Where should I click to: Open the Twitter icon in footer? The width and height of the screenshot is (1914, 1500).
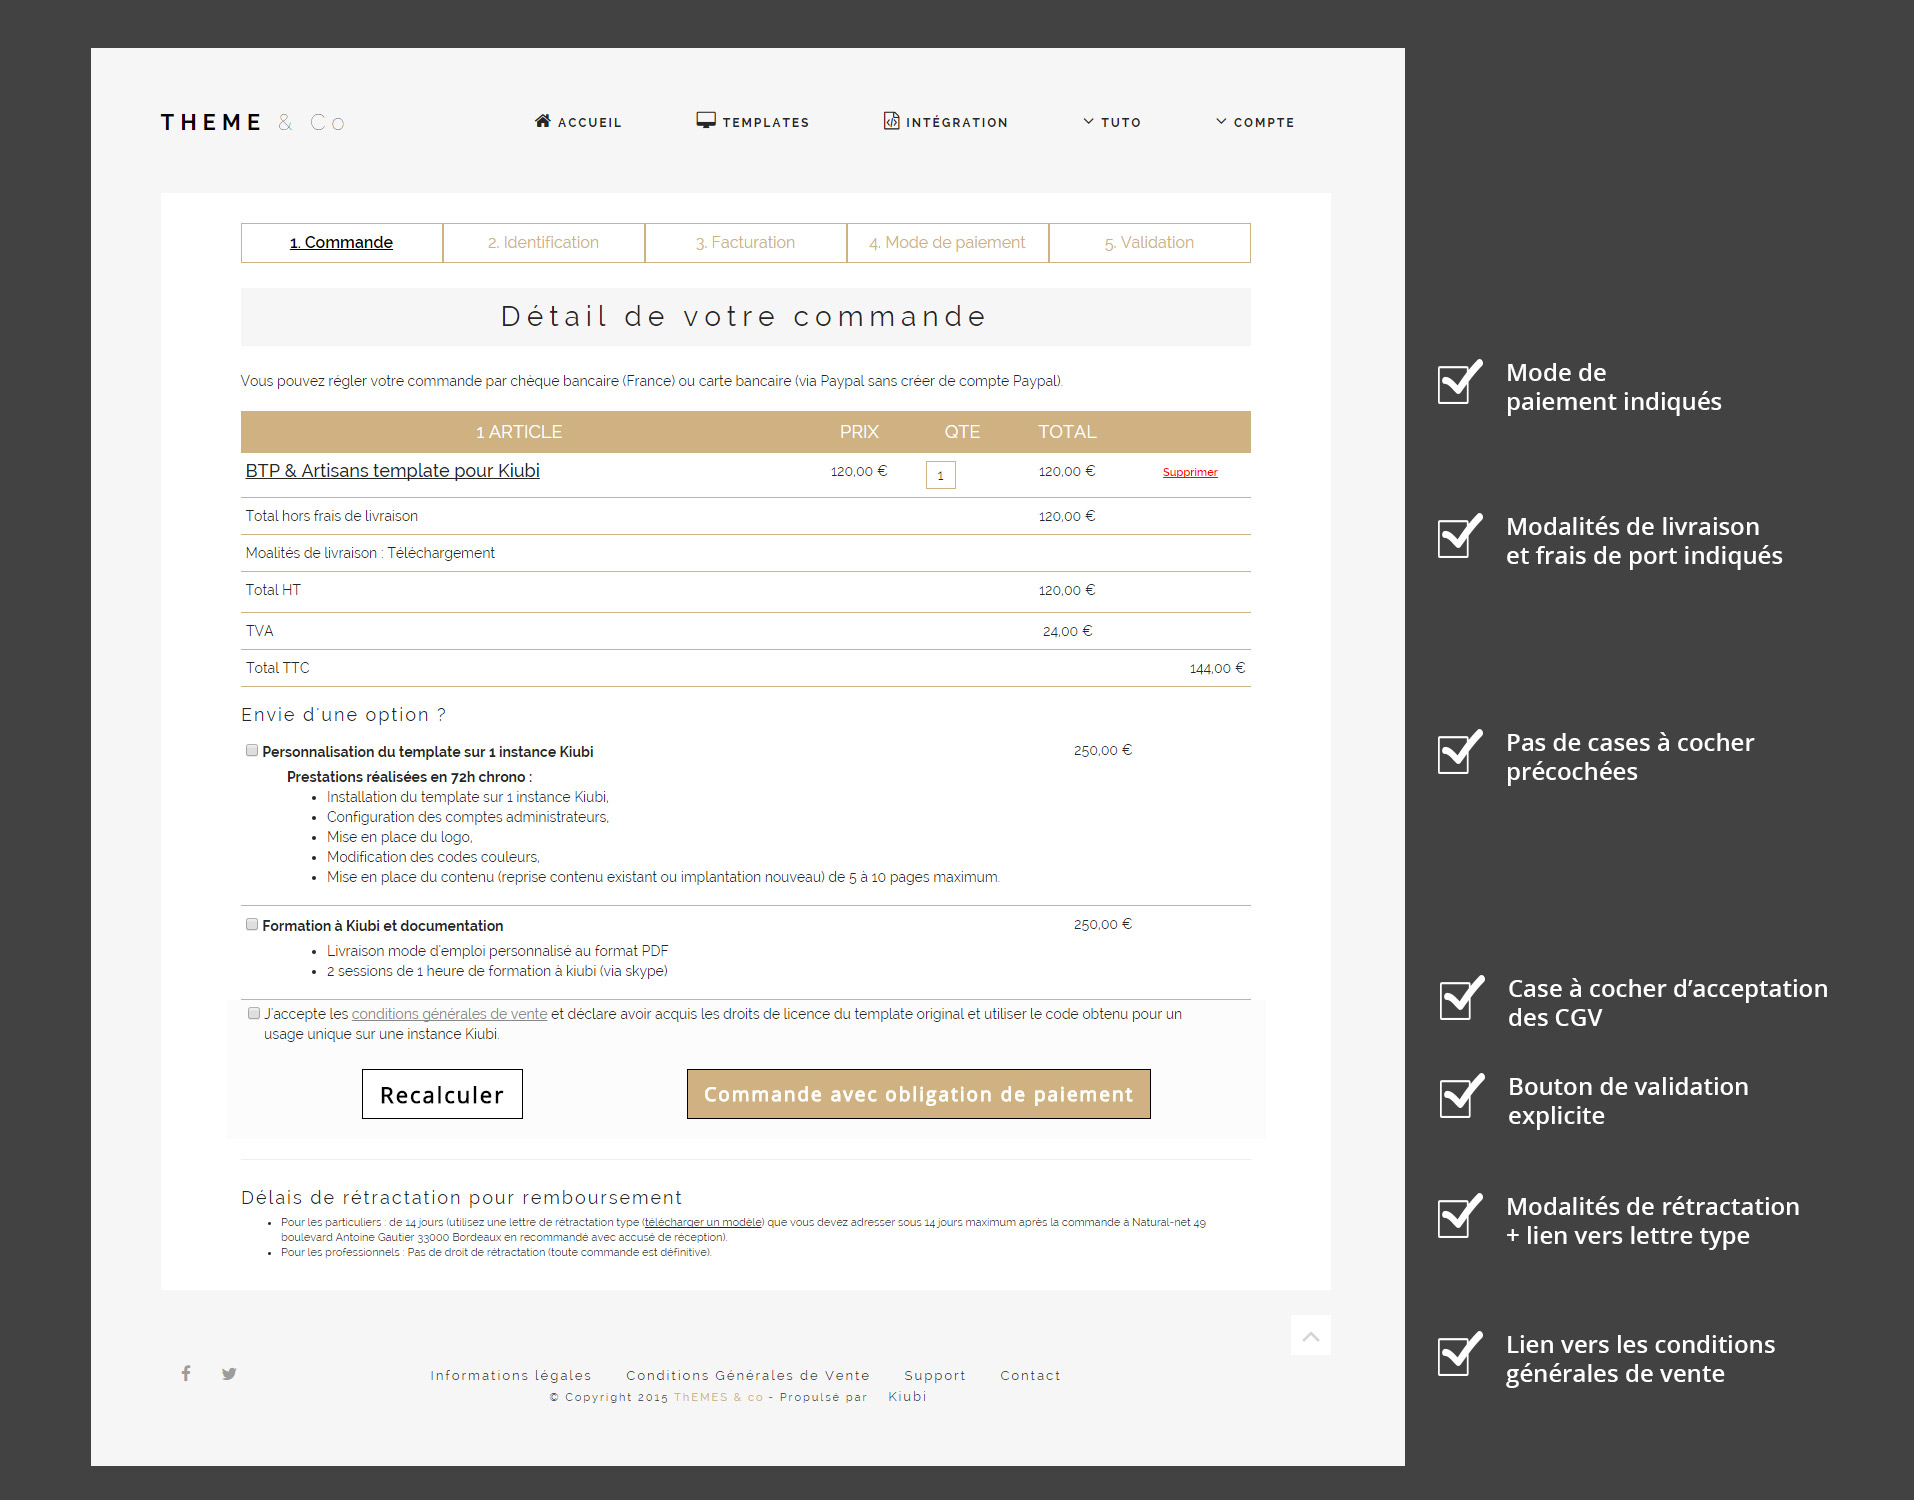[x=229, y=1373]
